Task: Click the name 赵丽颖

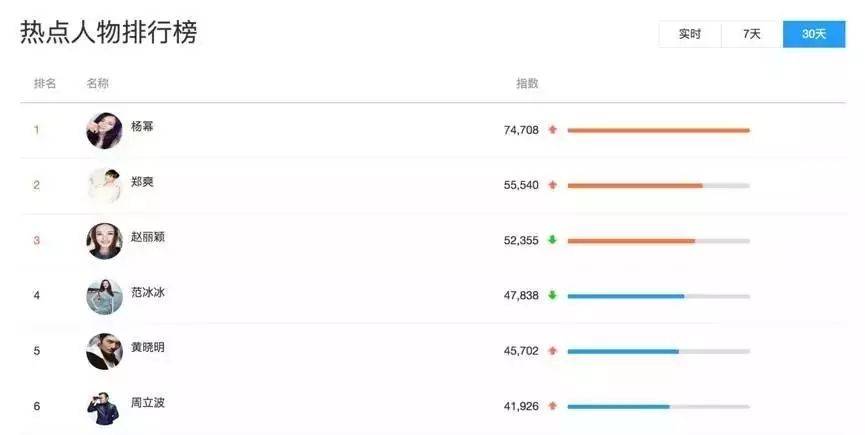Action: (148, 237)
